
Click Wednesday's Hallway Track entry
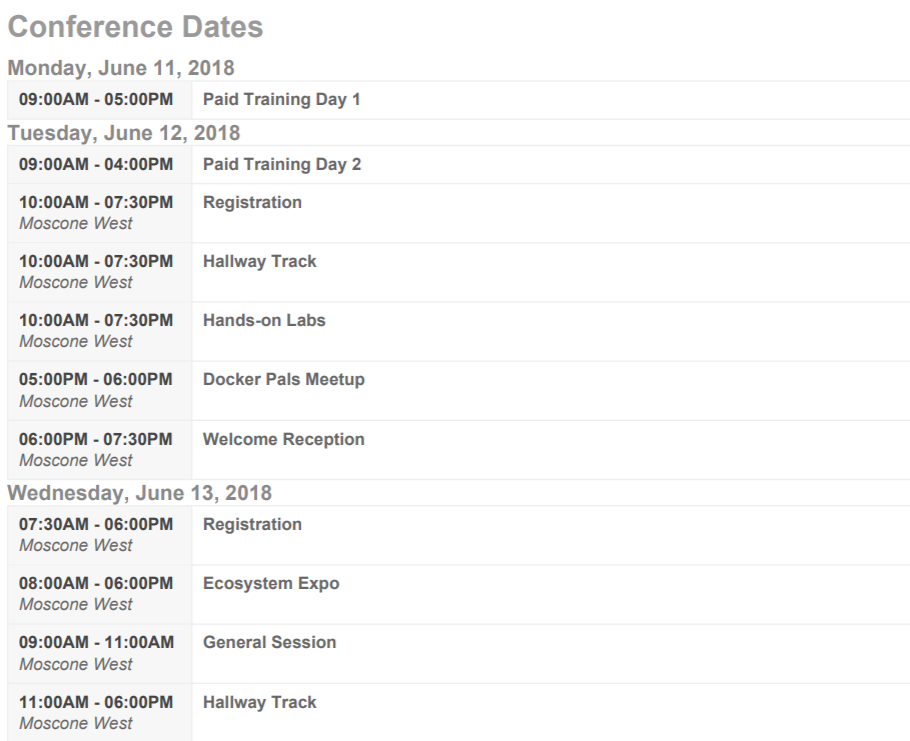coord(259,702)
